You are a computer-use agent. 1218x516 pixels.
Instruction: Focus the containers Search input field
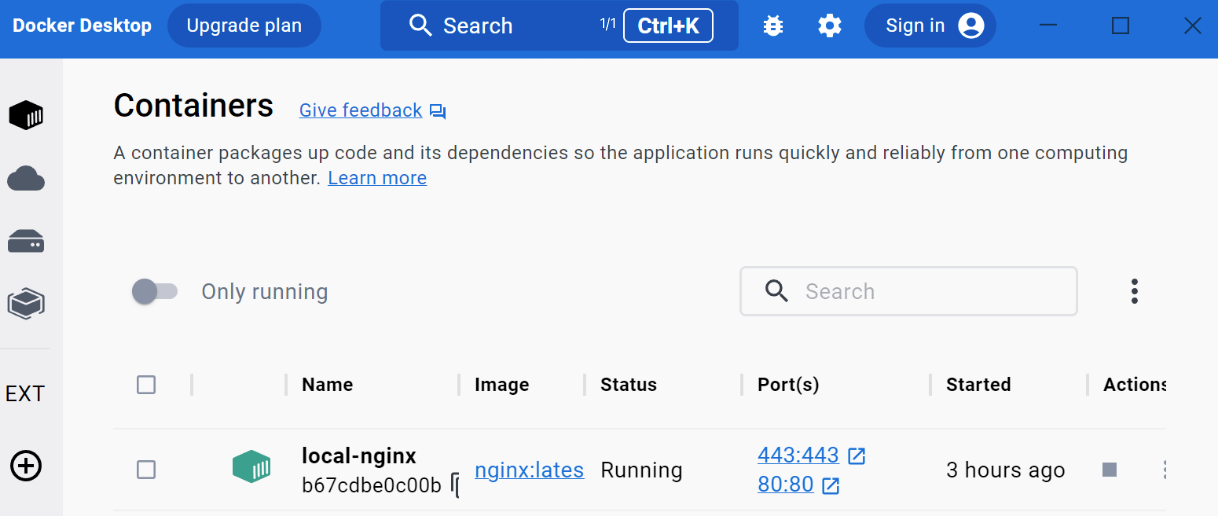908,291
